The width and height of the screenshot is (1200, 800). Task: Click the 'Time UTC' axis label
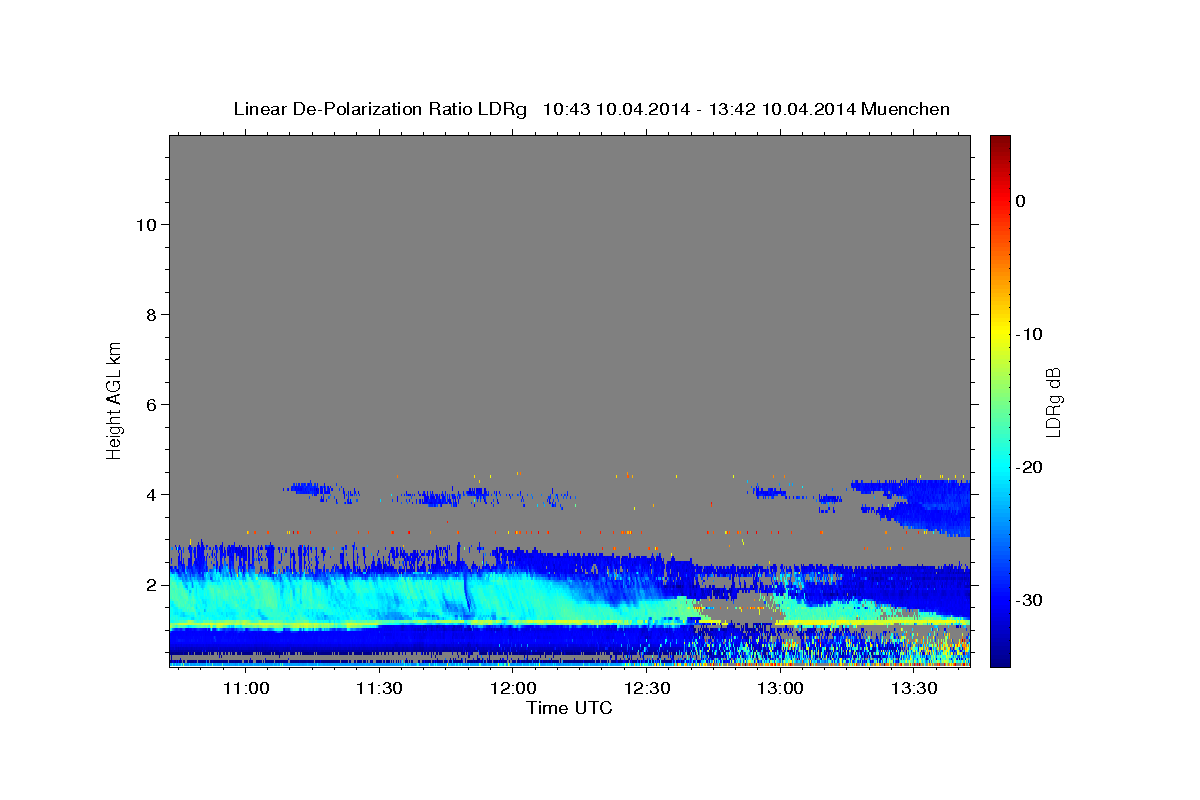(569, 708)
